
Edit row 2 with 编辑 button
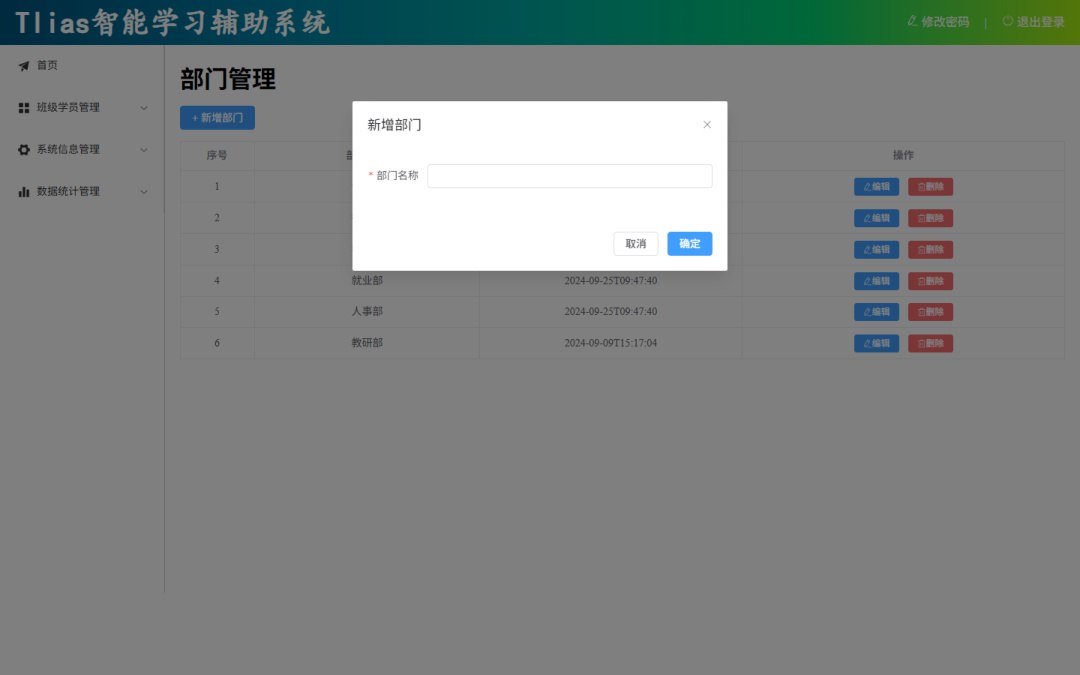pyautogui.click(x=876, y=218)
